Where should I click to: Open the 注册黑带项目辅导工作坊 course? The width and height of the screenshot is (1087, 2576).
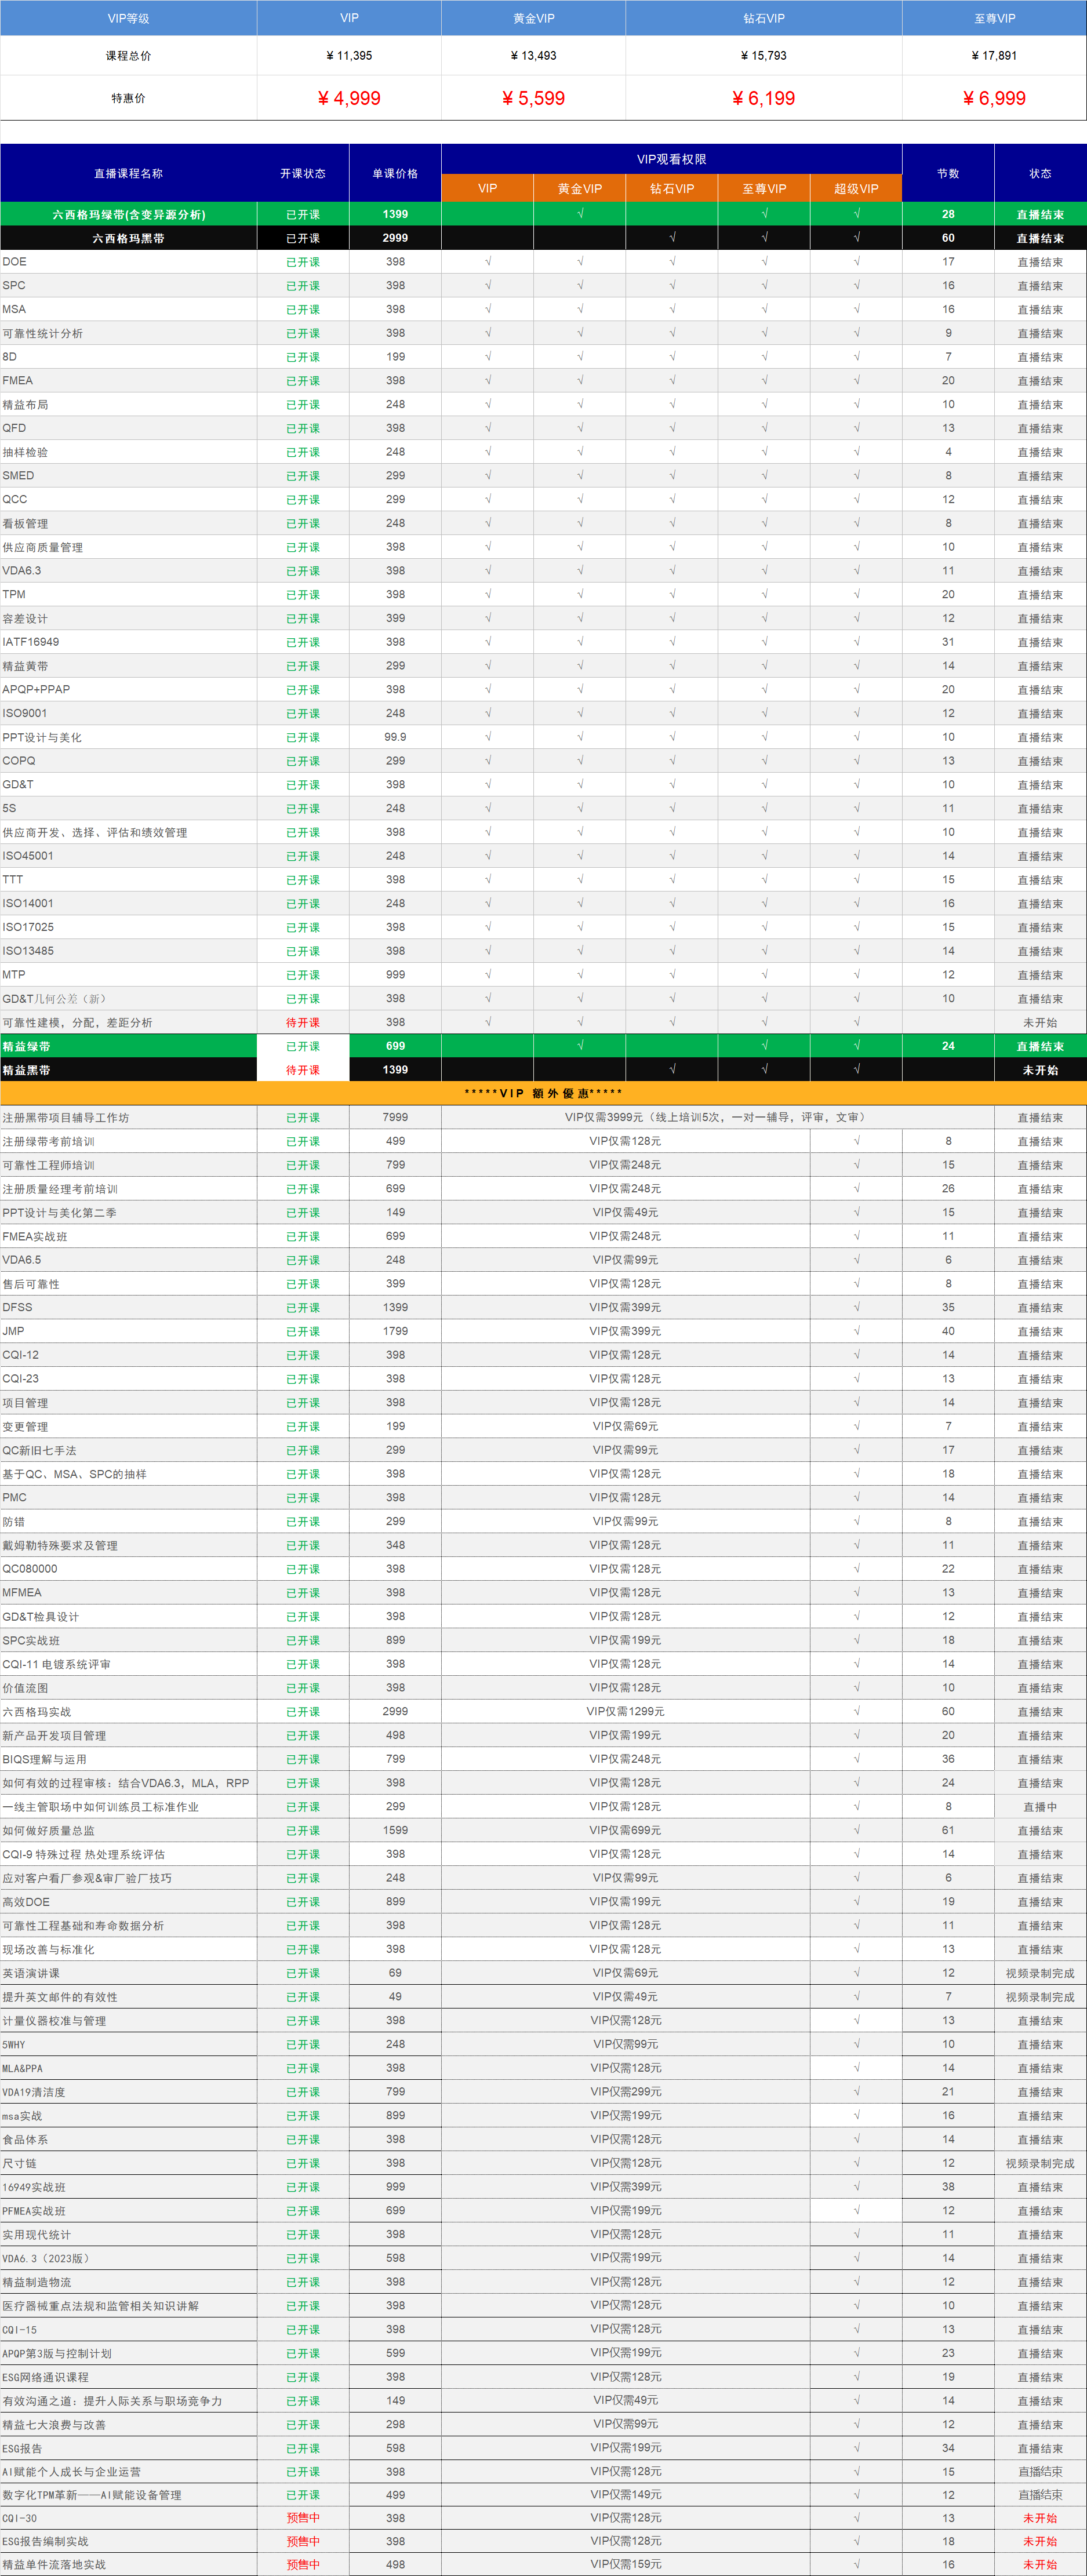66,1118
